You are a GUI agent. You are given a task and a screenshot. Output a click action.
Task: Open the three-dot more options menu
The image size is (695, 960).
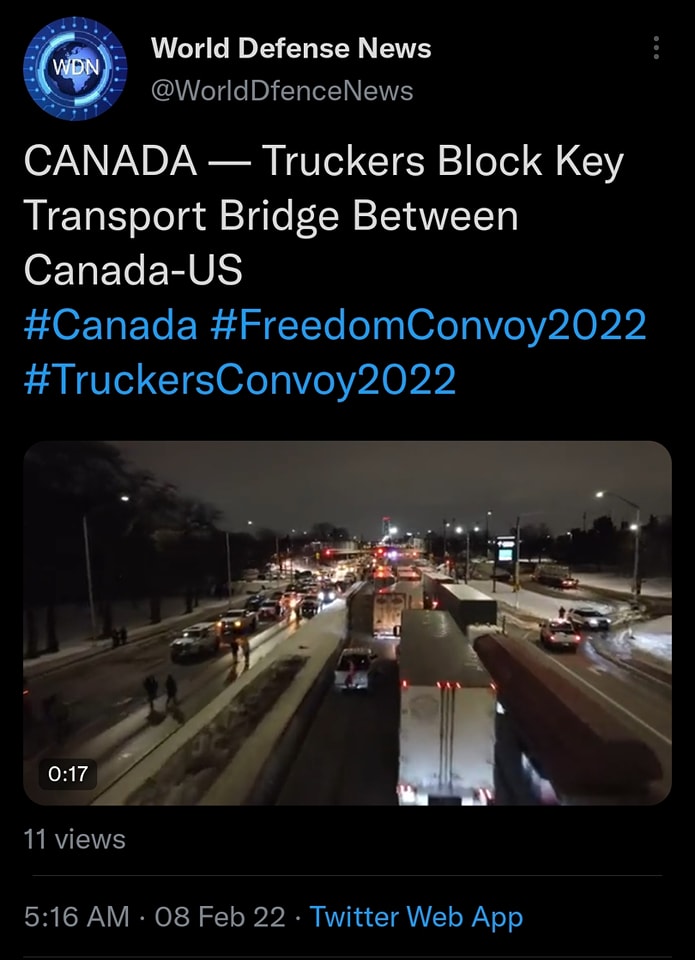(656, 48)
